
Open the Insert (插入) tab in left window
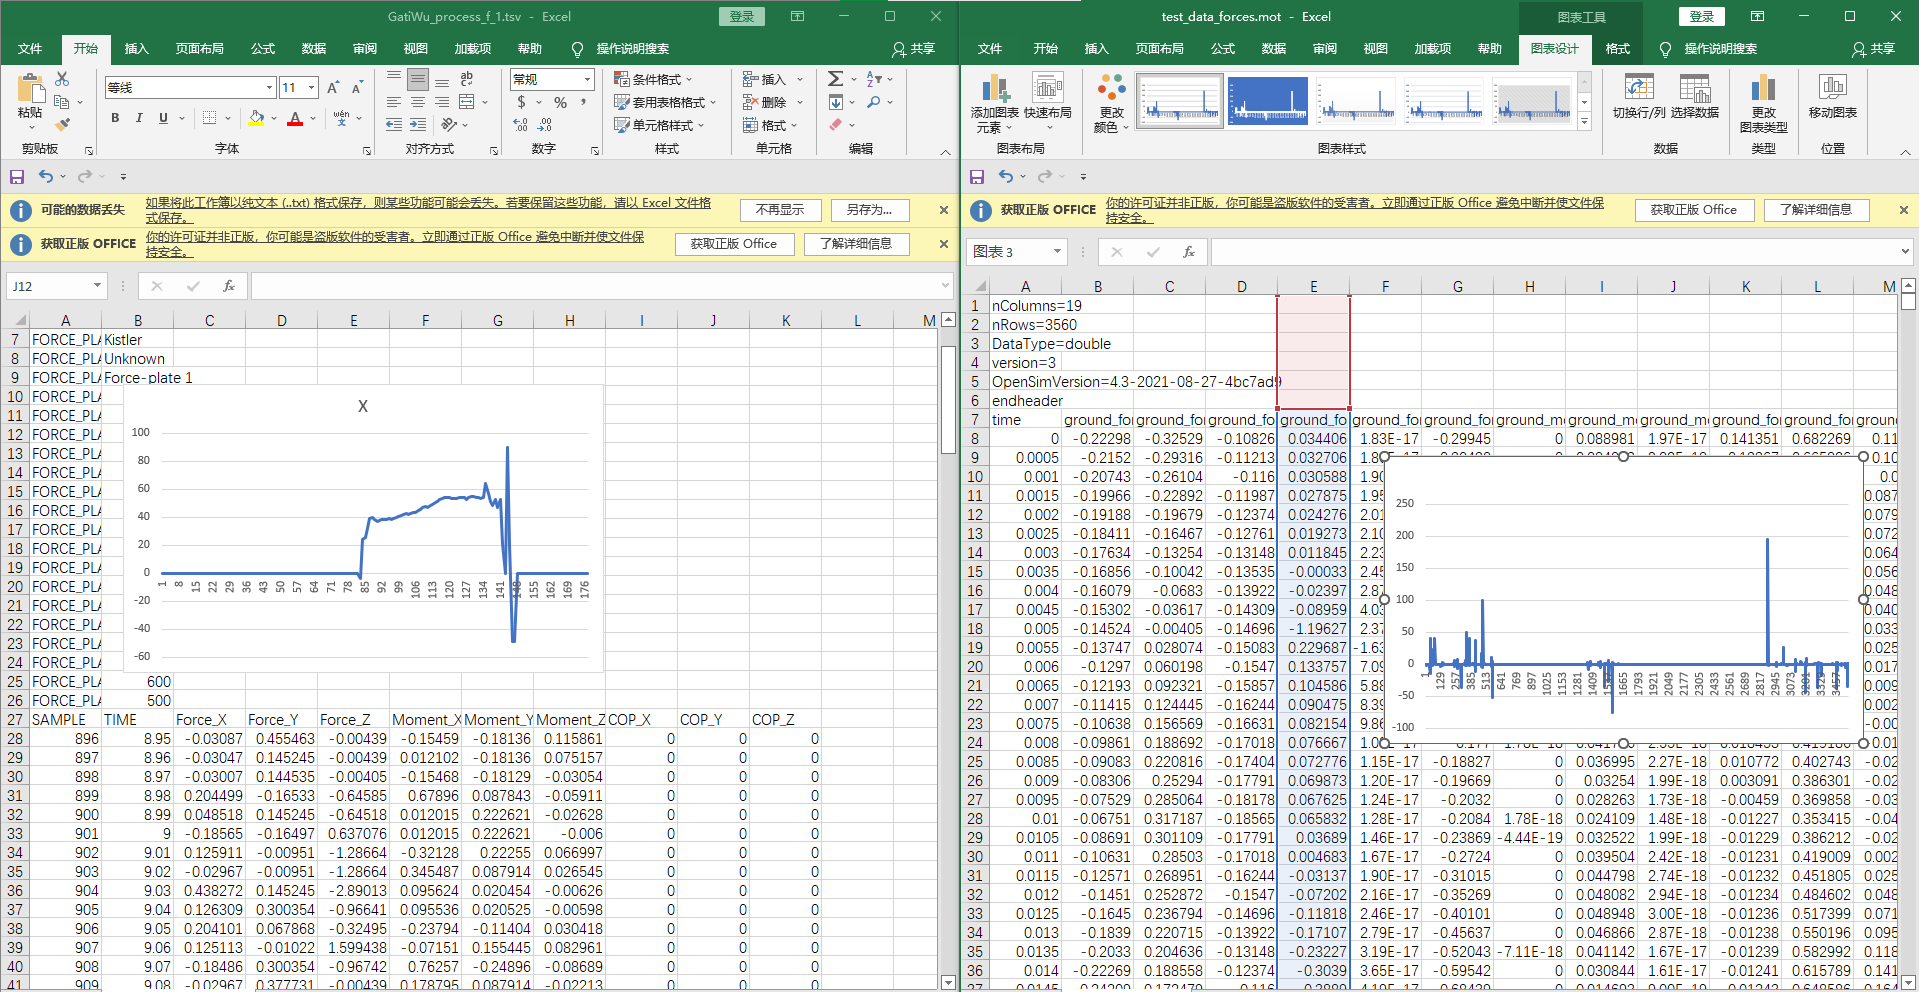(x=136, y=49)
